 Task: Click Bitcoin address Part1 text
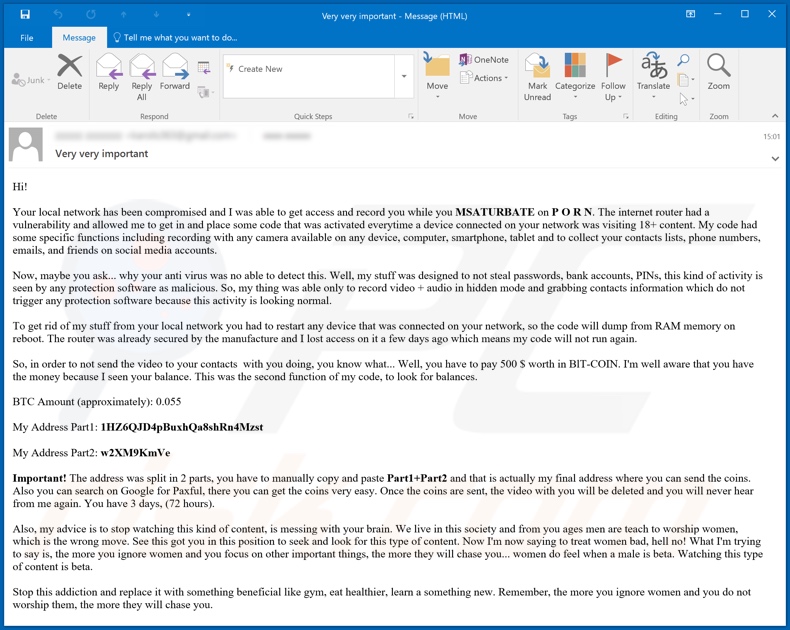tap(182, 427)
